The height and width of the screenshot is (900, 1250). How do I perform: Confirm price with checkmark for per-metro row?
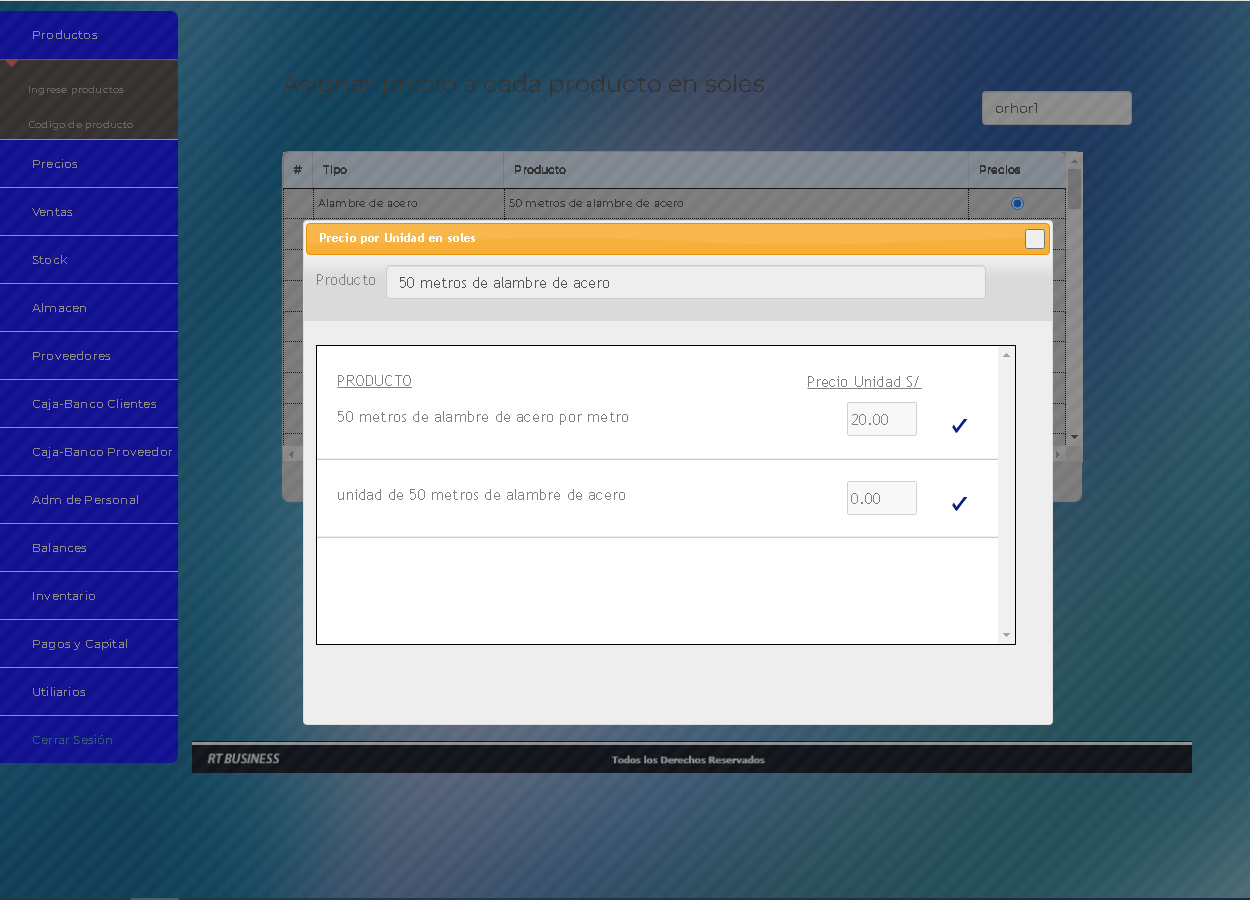click(959, 426)
